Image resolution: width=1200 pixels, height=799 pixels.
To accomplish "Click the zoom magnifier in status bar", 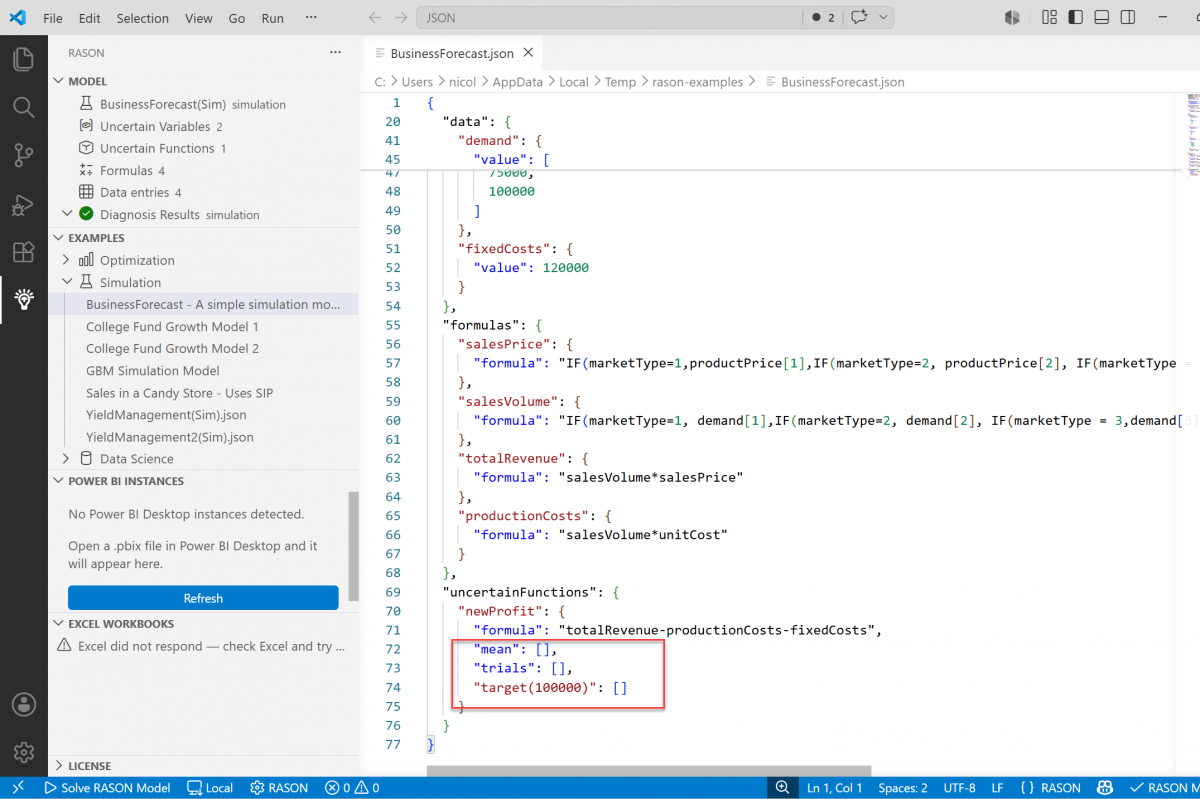I will (x=782, y=788).
